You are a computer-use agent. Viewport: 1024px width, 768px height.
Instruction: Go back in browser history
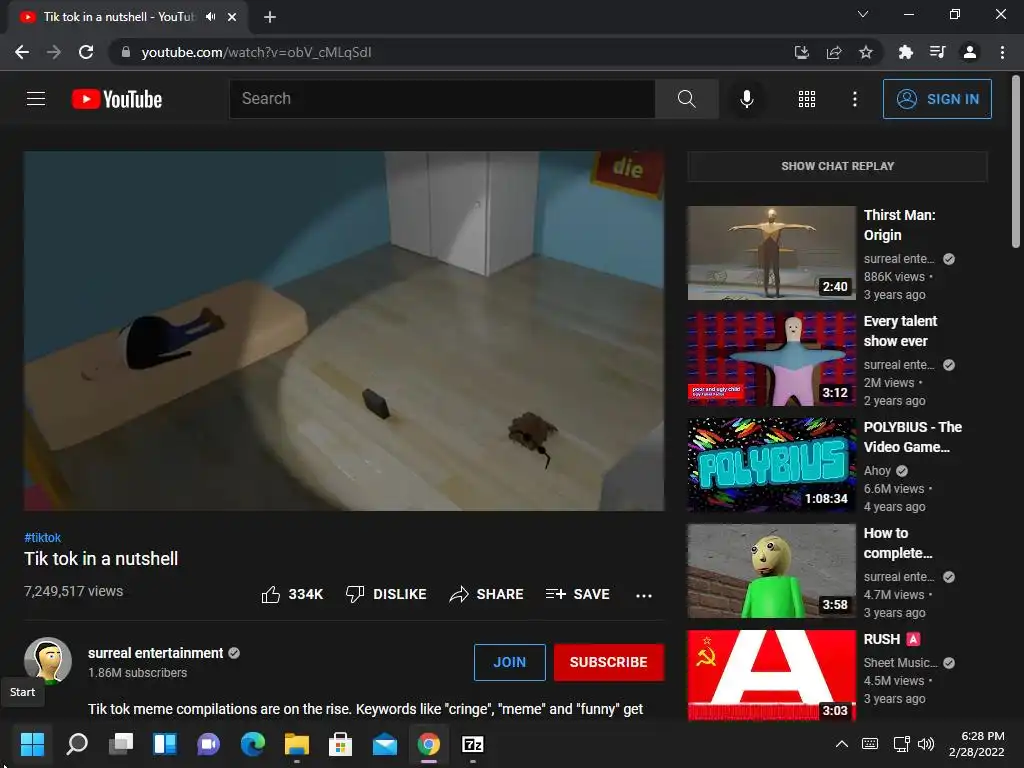(22, 52)
